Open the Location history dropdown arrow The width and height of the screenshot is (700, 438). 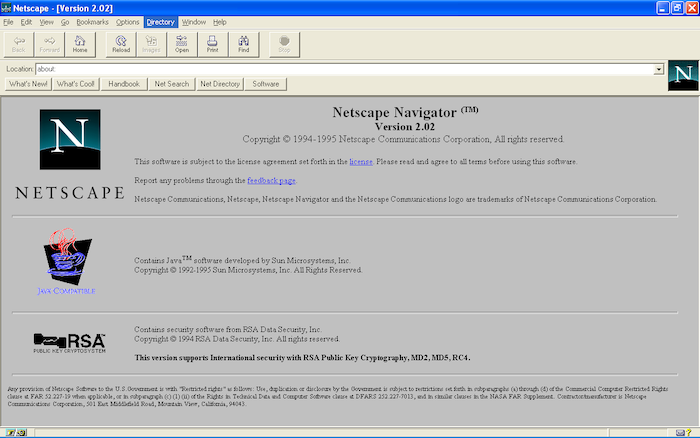click(658, 69)
